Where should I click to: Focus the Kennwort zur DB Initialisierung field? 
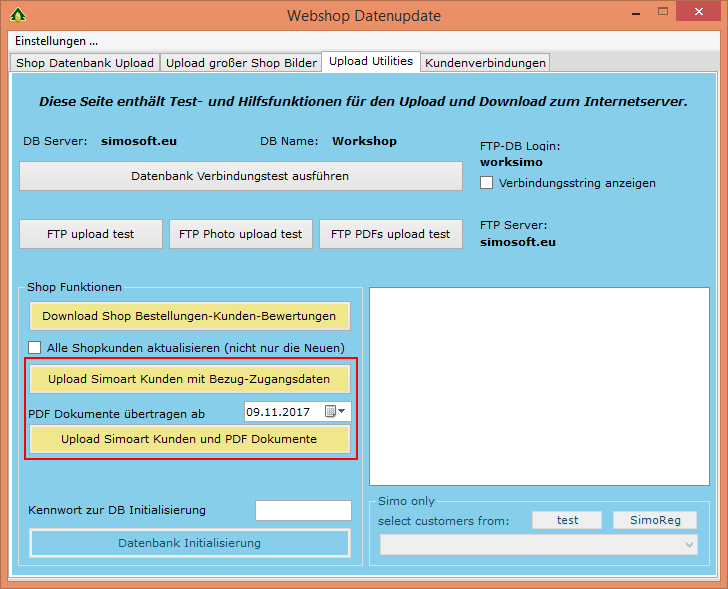303,510
